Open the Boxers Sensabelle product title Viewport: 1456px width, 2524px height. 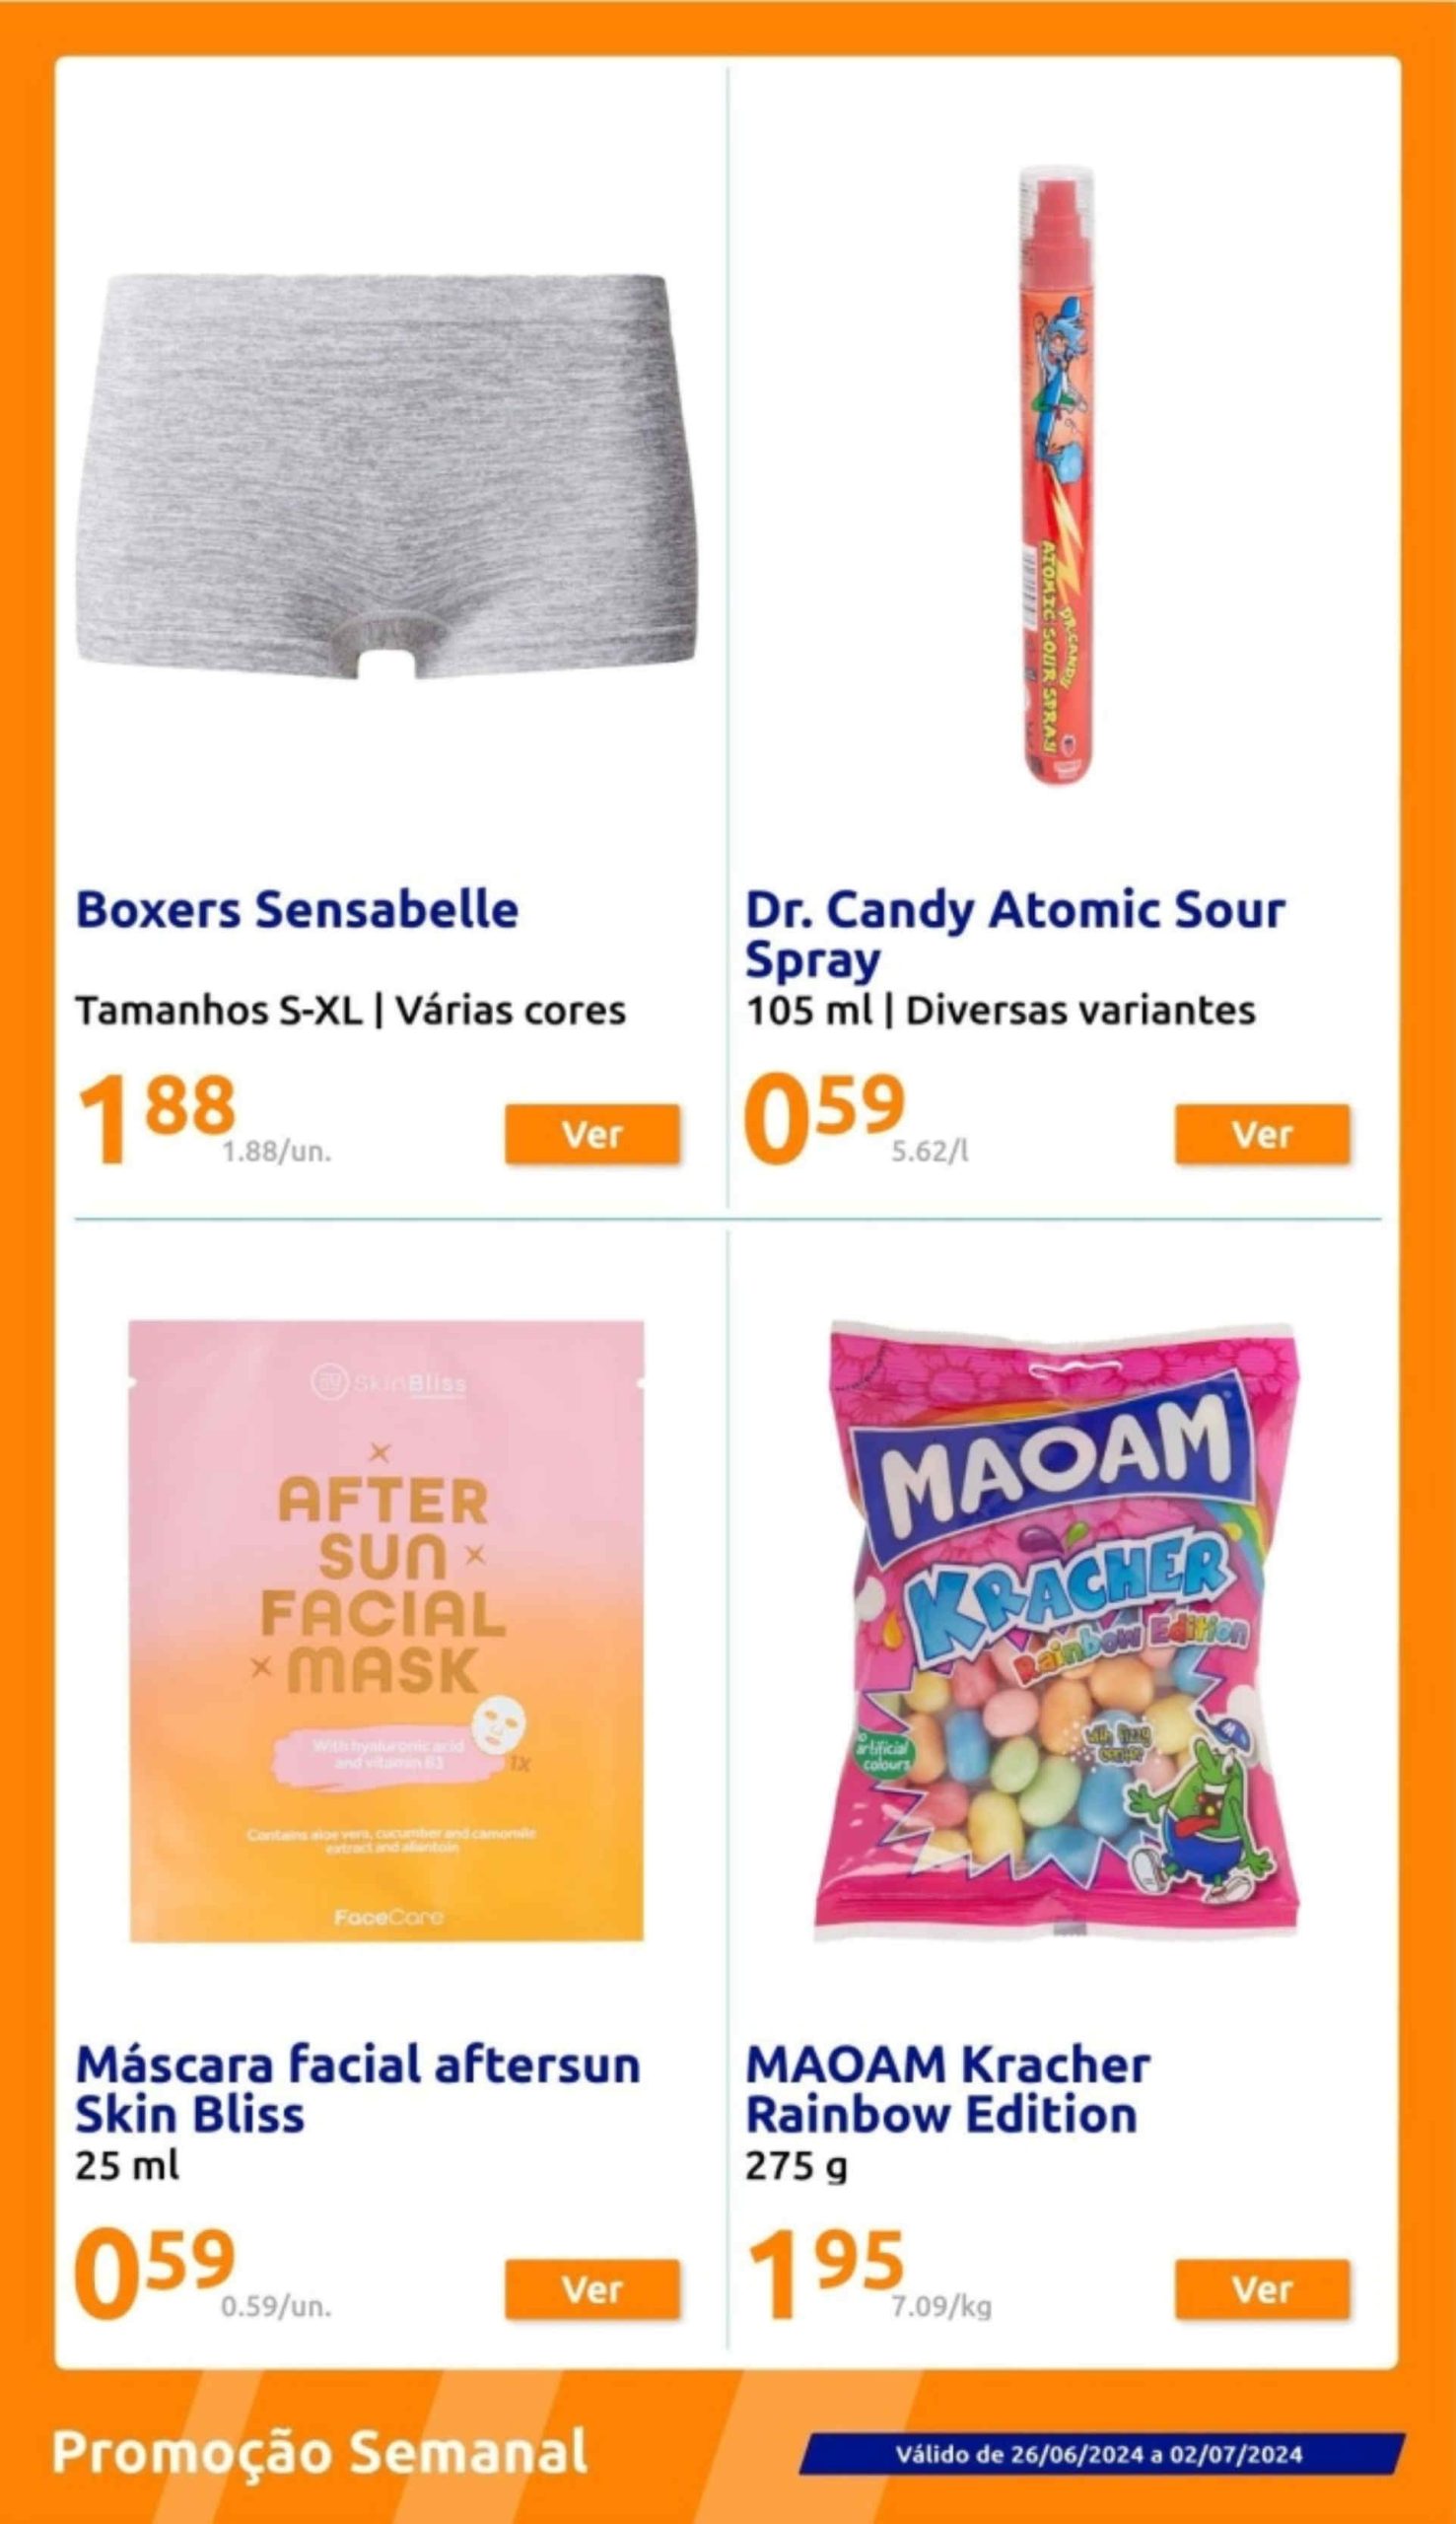coord(297,910)
